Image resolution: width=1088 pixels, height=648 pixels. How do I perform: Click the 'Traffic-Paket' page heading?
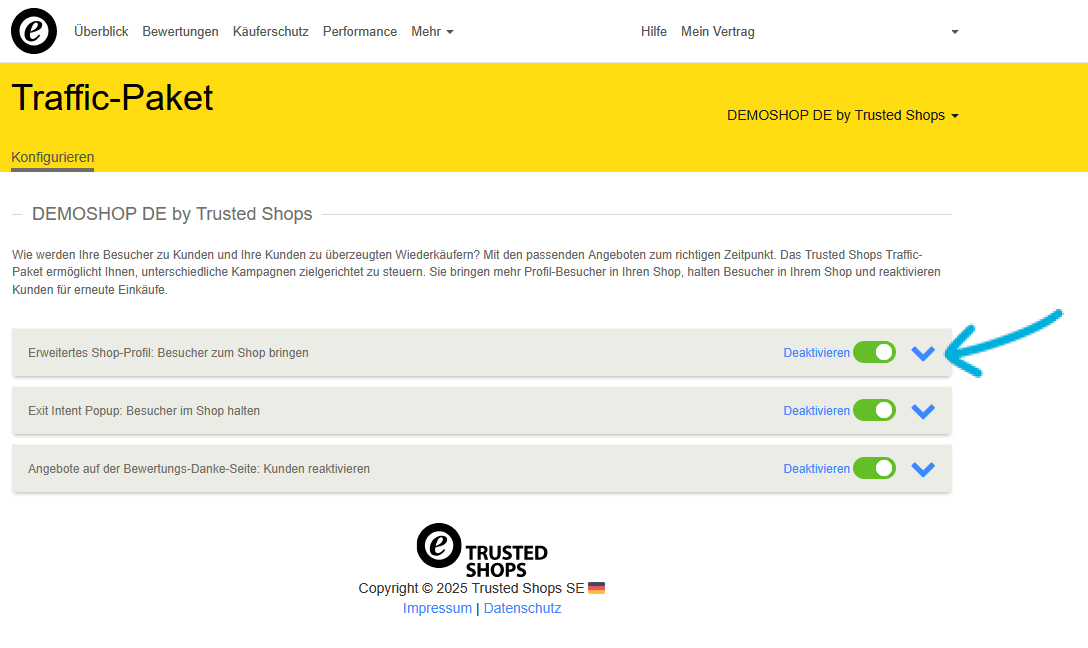click(112, 97)
